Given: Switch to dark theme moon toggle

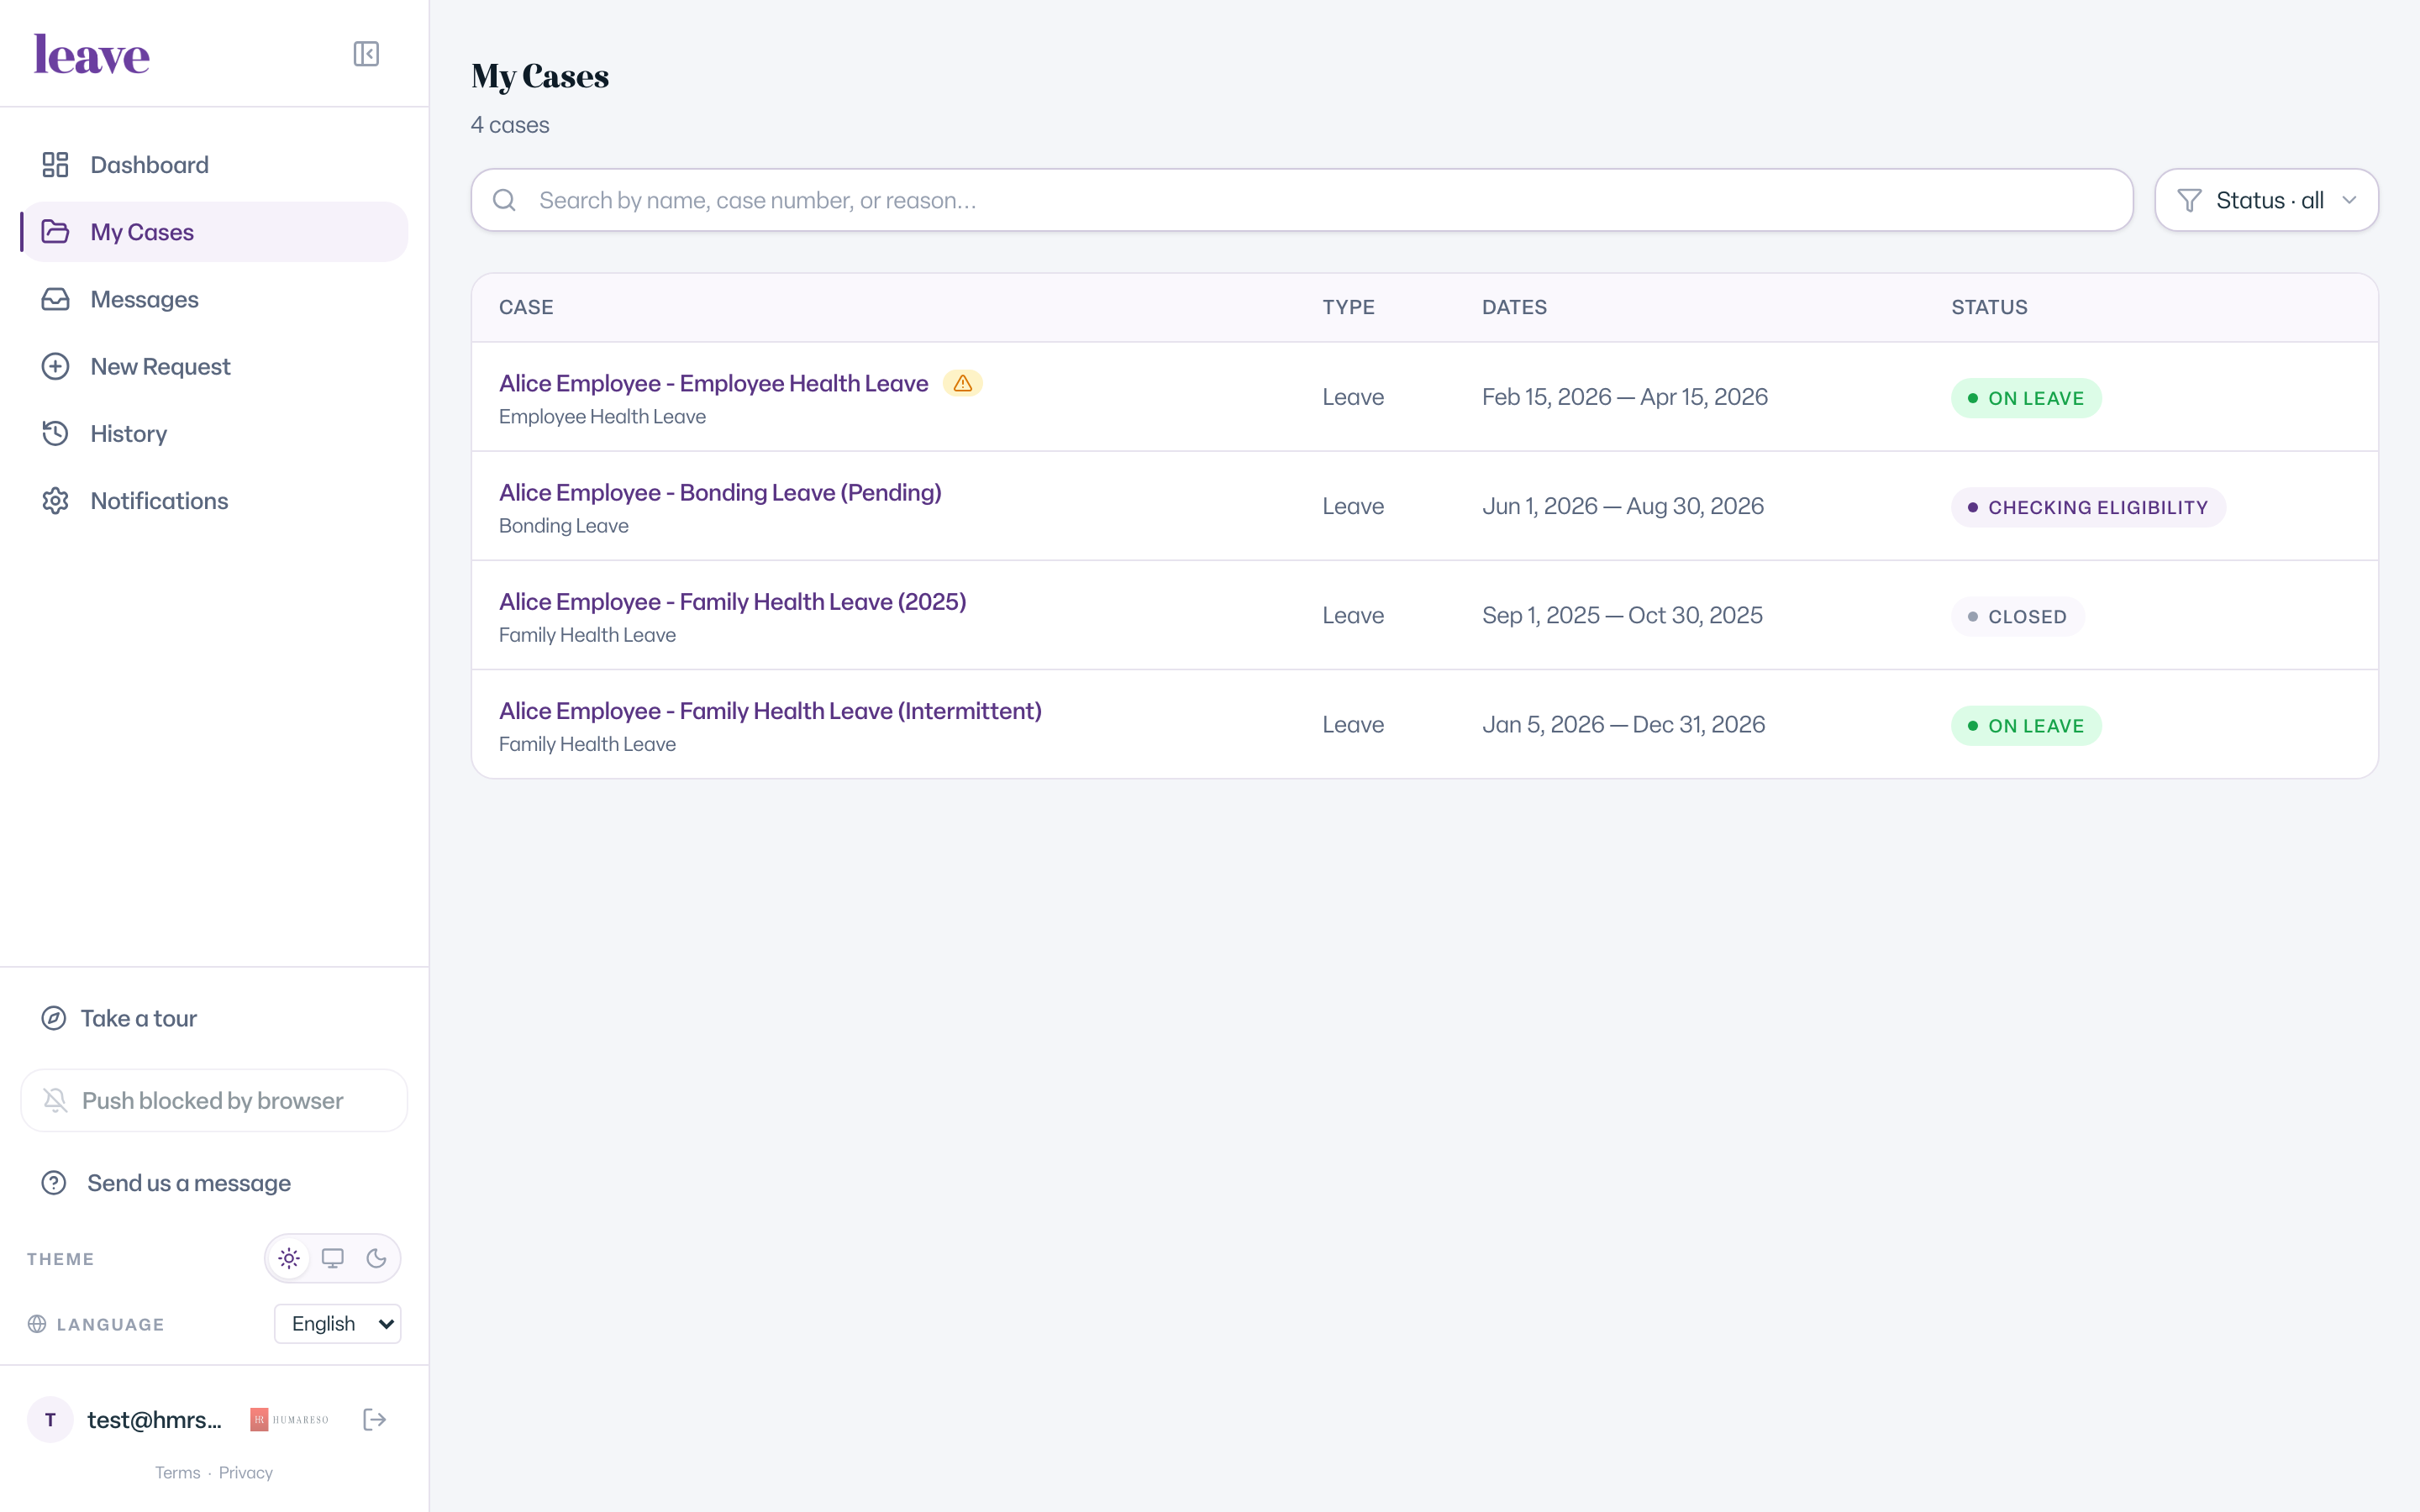Looking at the screenshot, I should 376,1258.
